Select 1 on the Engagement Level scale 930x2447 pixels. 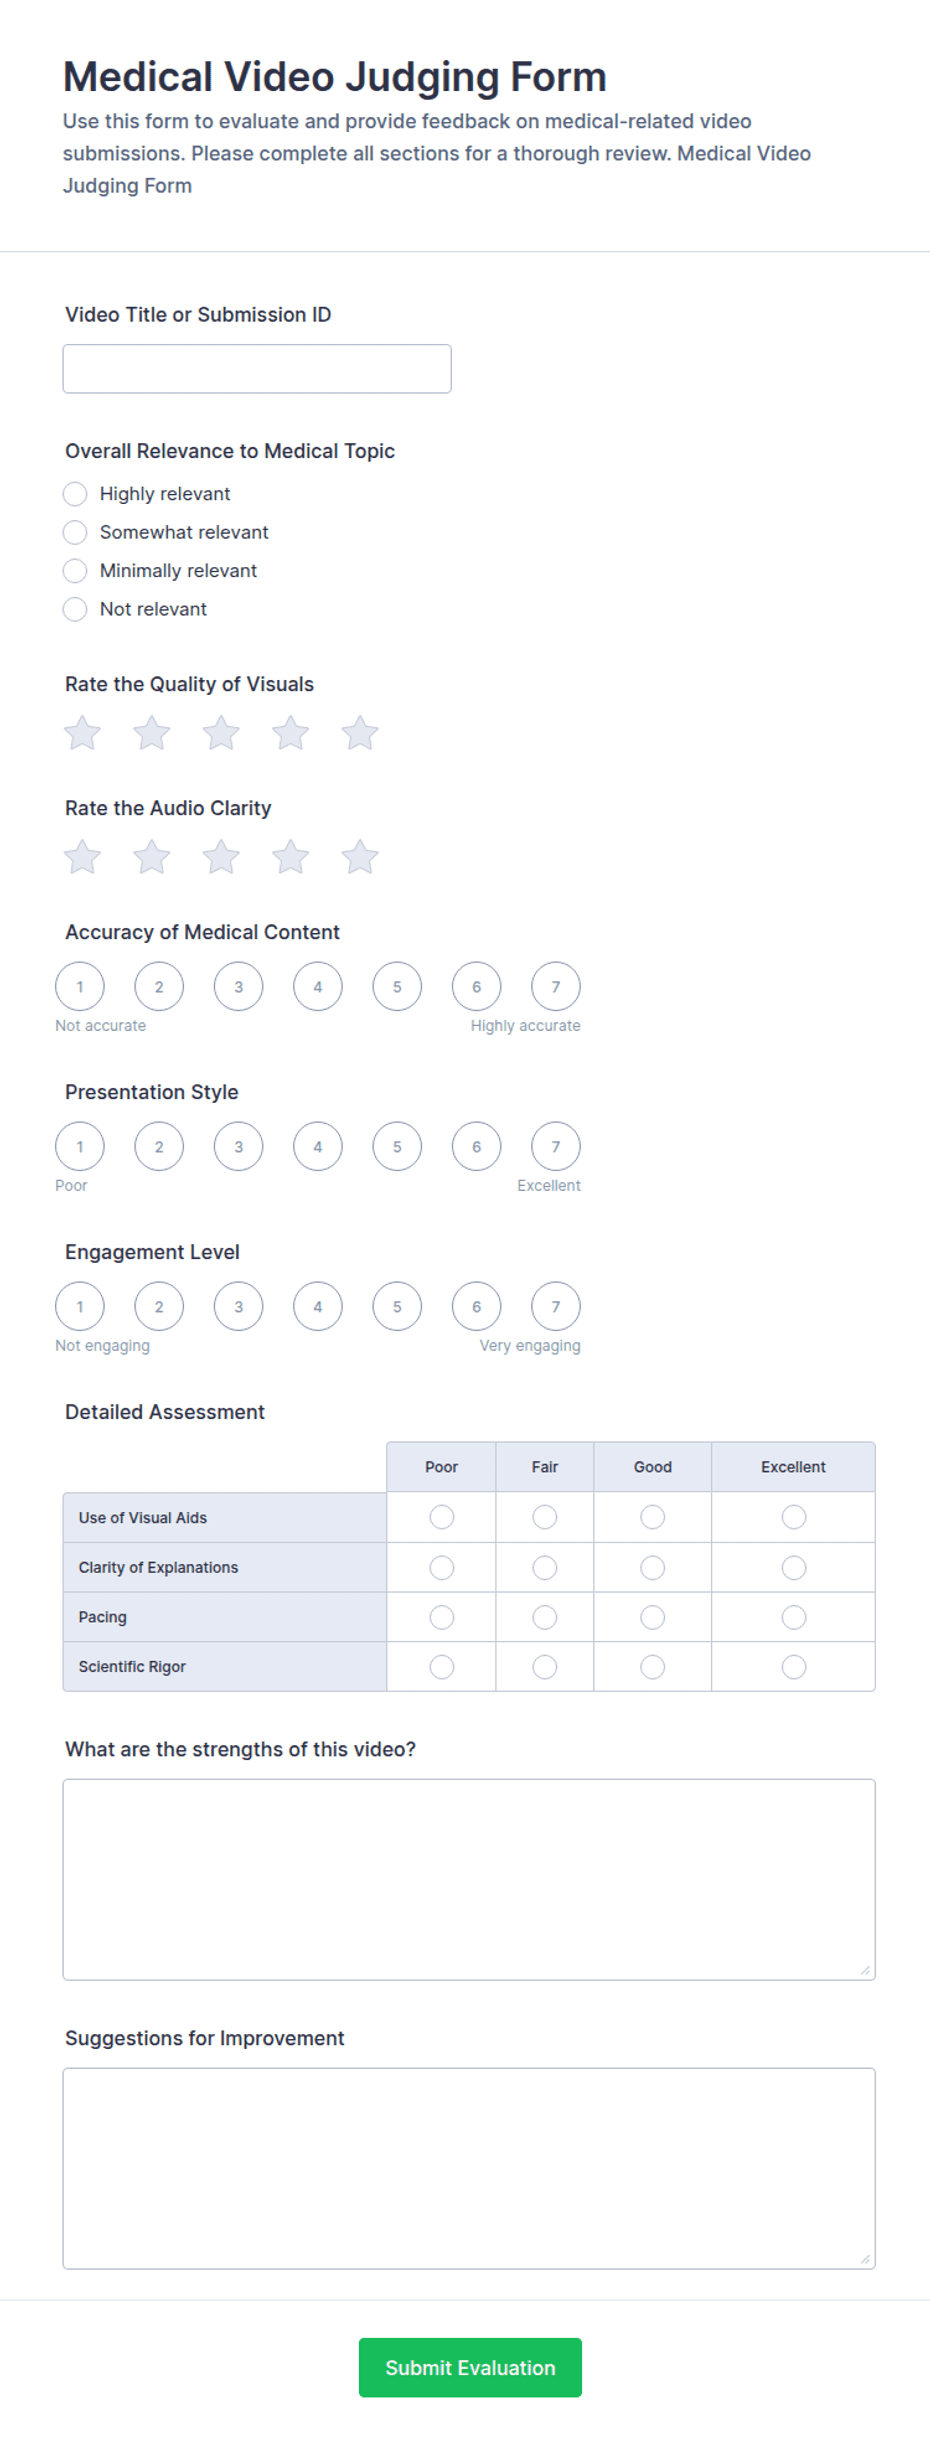click(80, 1307)
